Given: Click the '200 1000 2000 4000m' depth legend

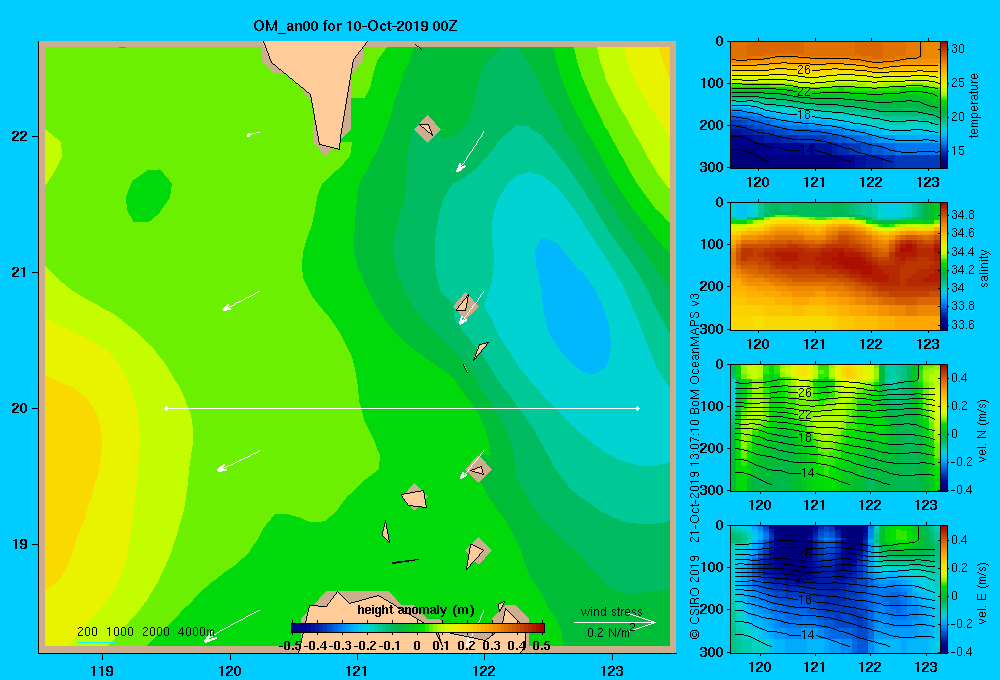Looking at the screenshot, I should [146, 632].
